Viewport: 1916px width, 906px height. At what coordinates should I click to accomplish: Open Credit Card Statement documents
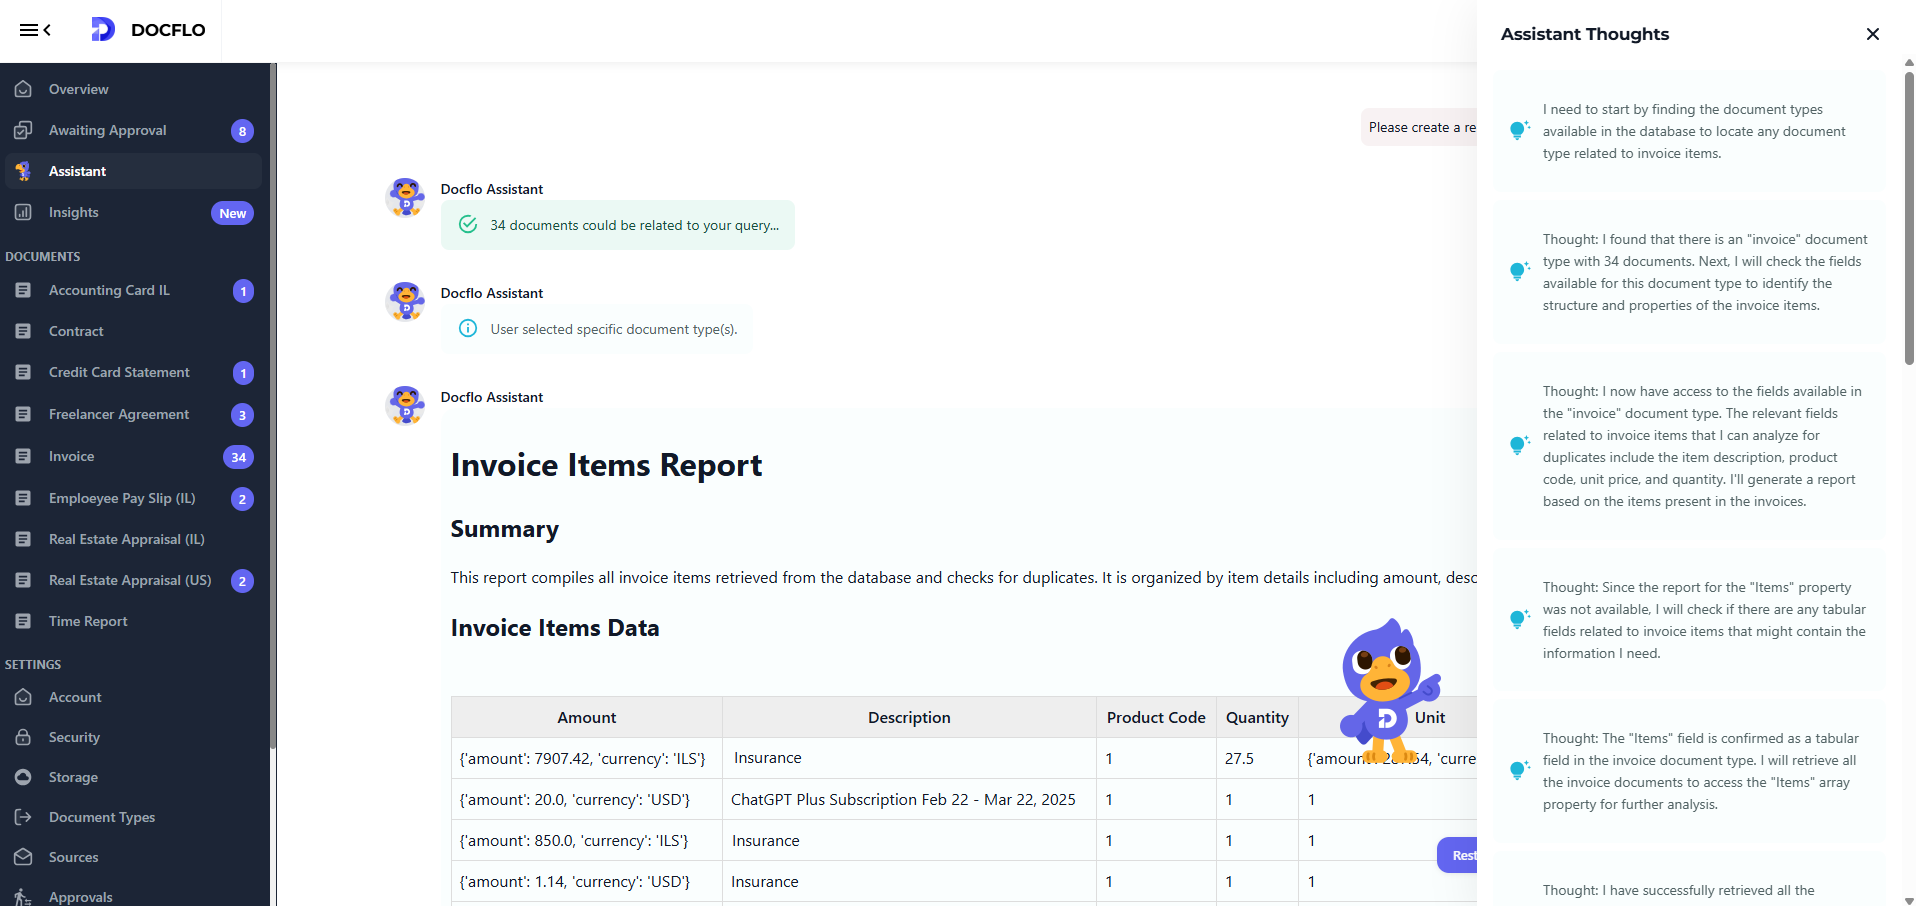tap(119, 372)
